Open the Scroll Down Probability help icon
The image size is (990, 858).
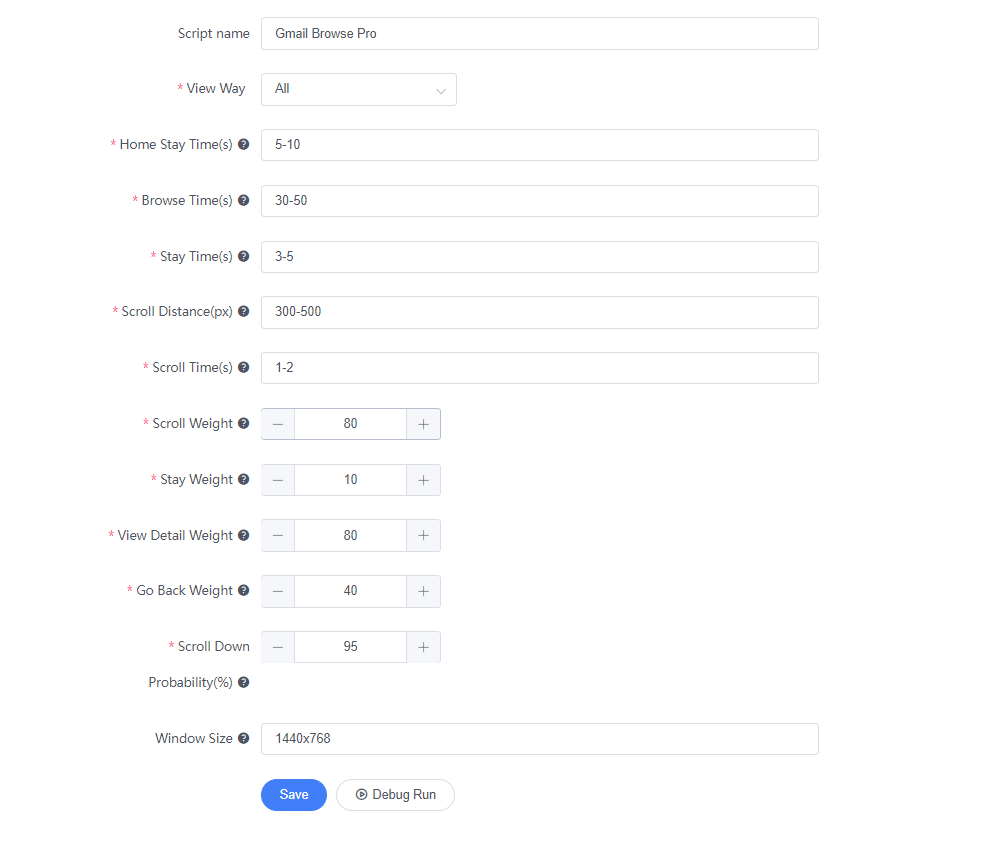pos(244,682)
